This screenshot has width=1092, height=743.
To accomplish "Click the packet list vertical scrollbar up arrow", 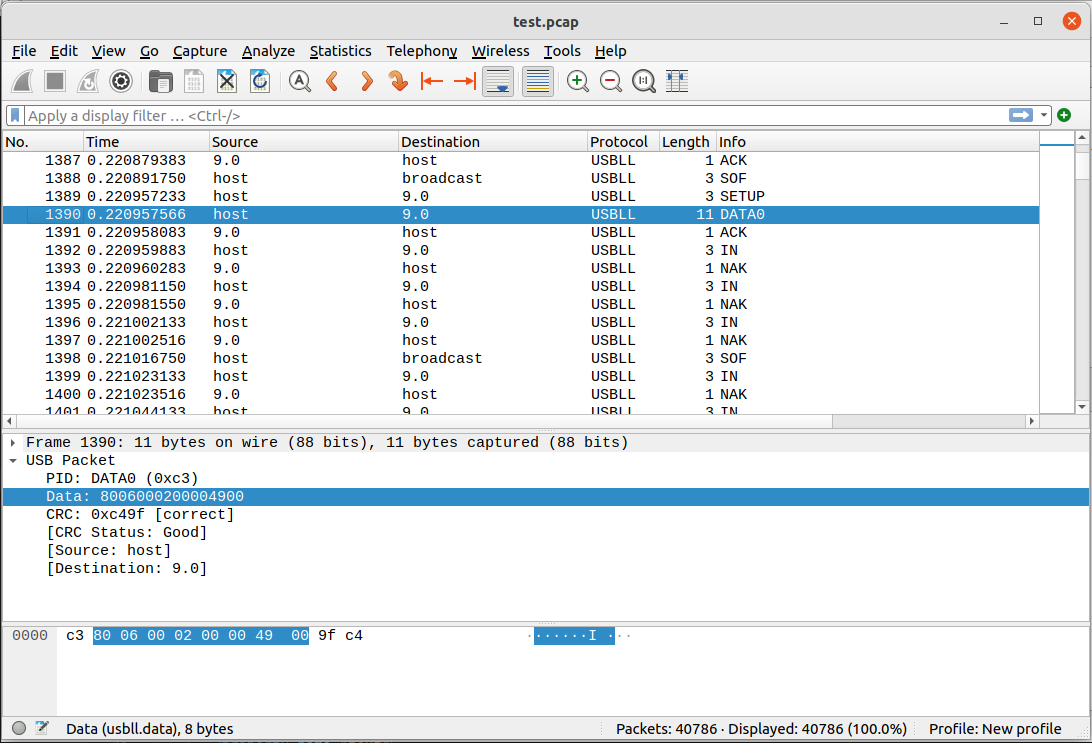I will click(x=1082, y=138).
